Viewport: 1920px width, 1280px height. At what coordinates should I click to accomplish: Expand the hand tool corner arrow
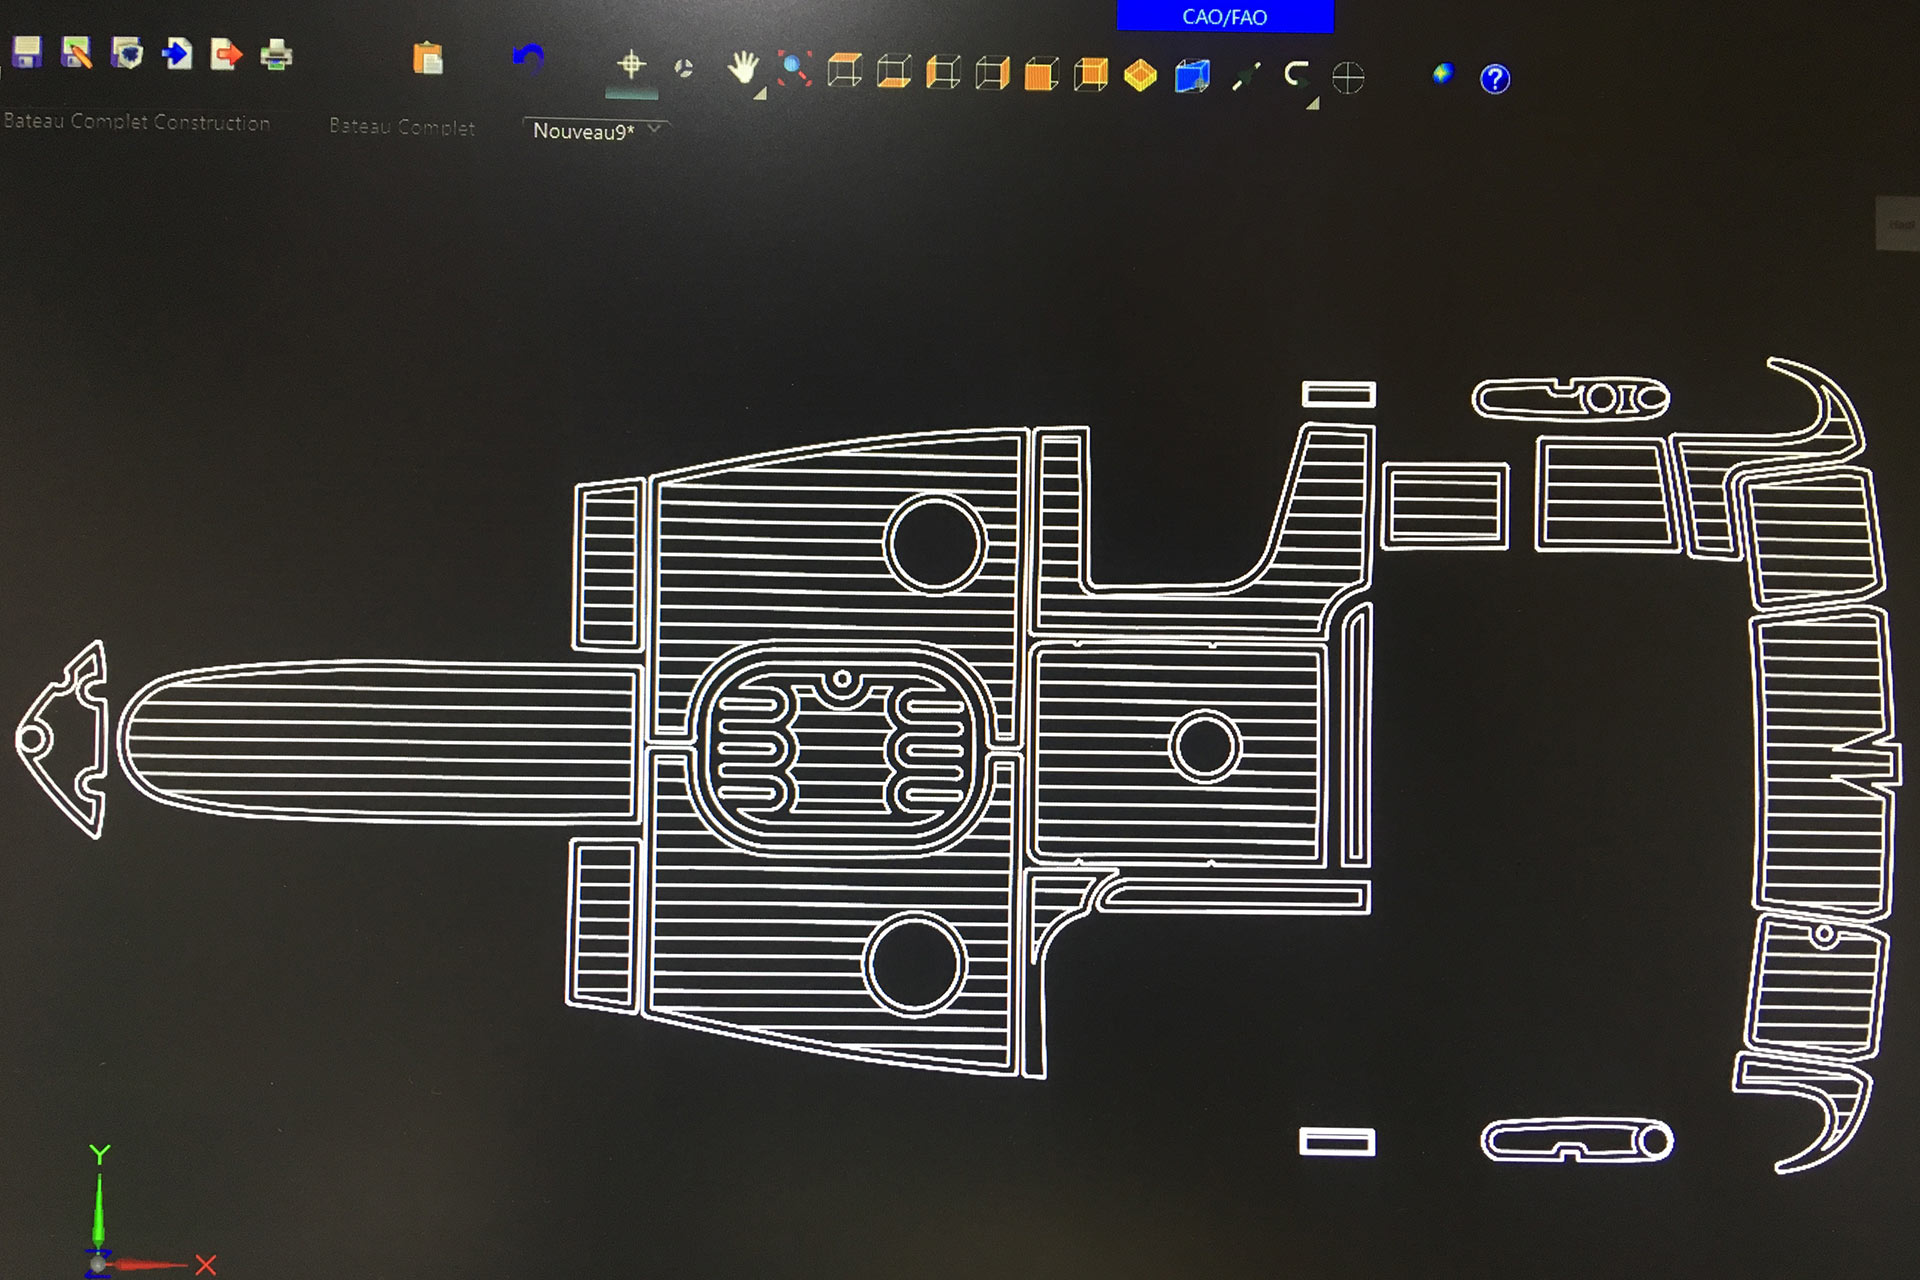tap(760, 94)
